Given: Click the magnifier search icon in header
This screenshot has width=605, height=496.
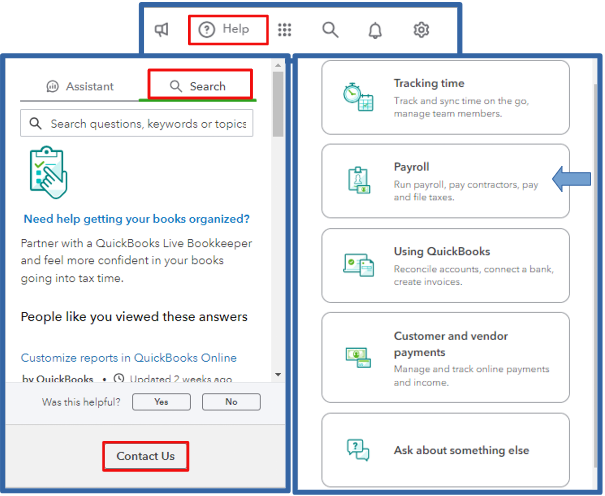Looking at the screenshot, I should 330,30.
